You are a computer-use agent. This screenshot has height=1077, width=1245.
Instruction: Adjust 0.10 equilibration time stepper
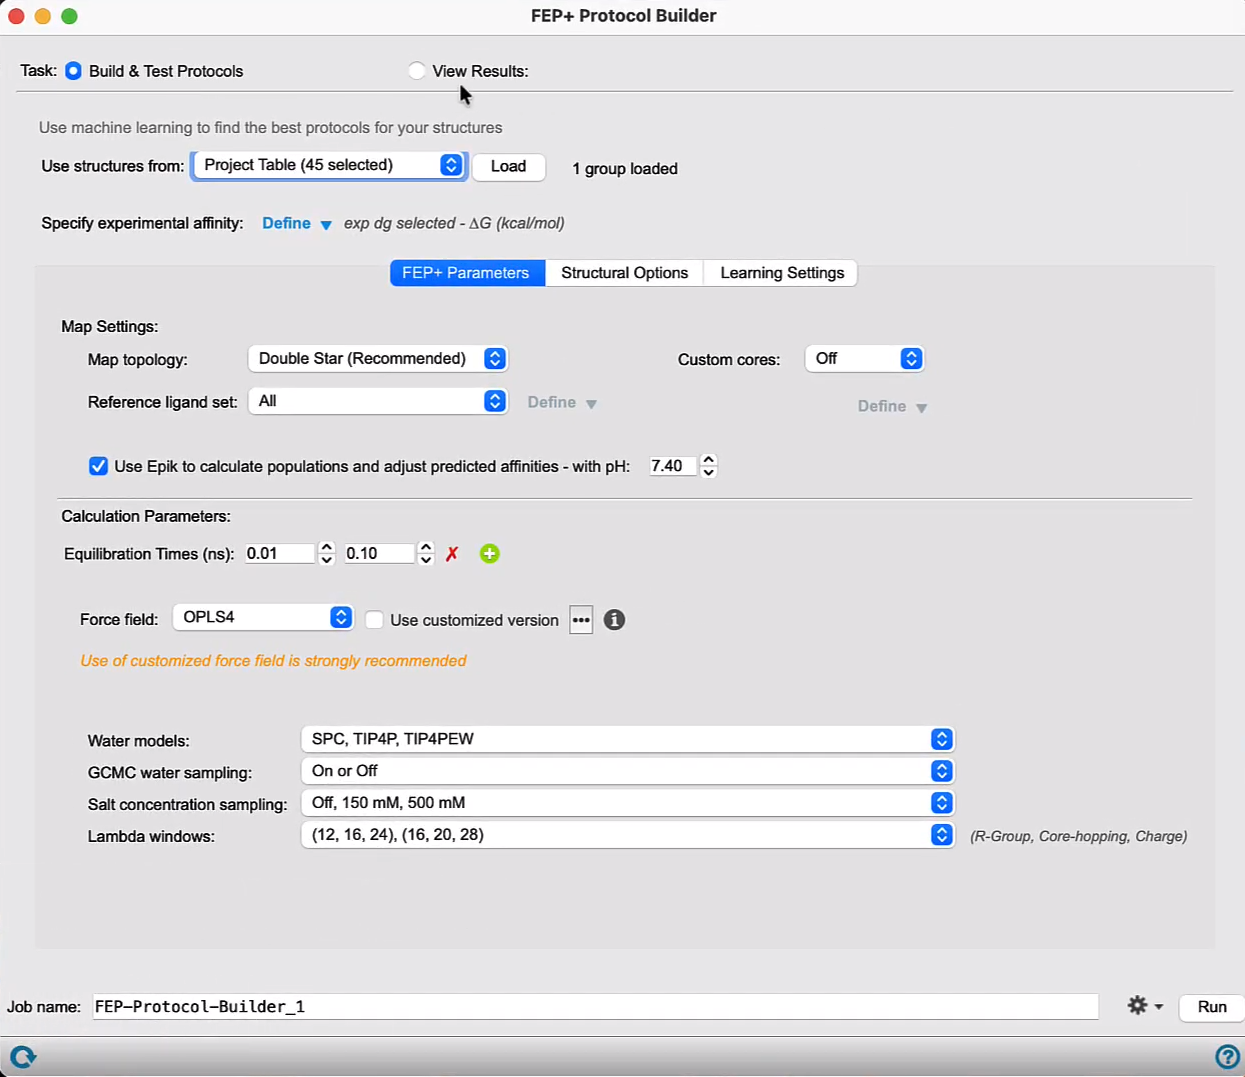426,554
